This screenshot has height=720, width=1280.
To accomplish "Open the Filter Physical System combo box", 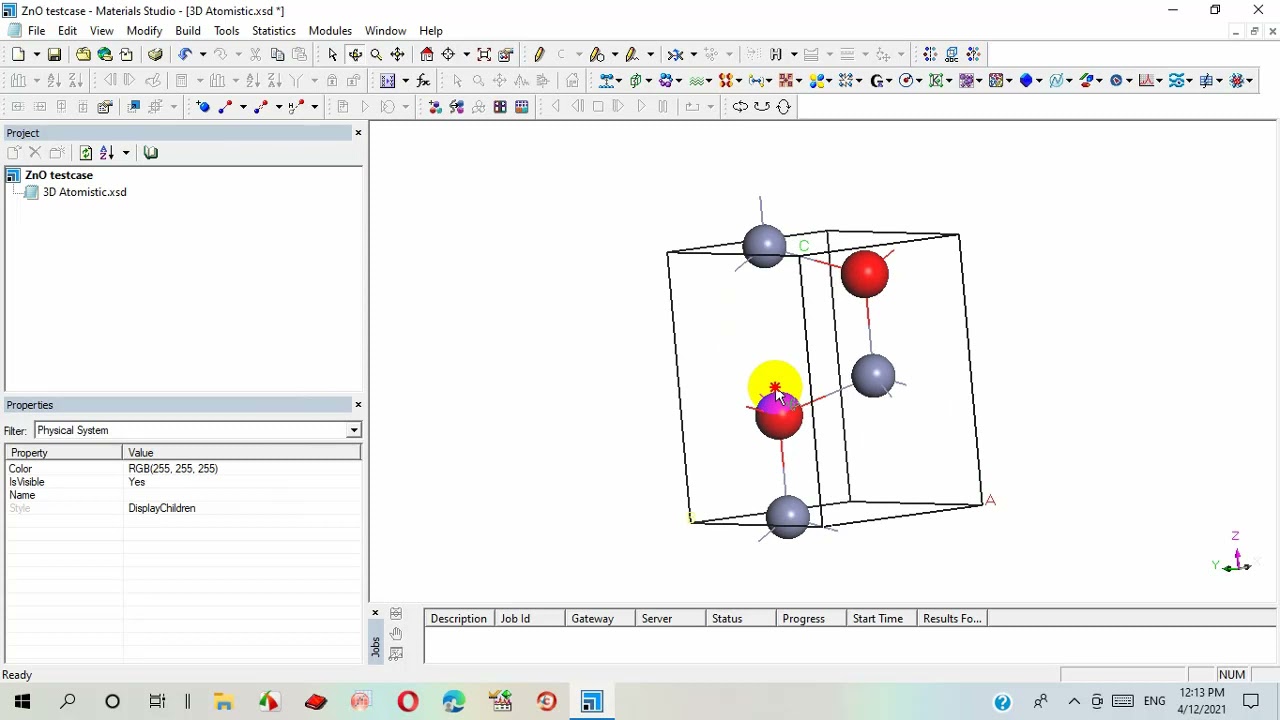I will tap(197, 430).
